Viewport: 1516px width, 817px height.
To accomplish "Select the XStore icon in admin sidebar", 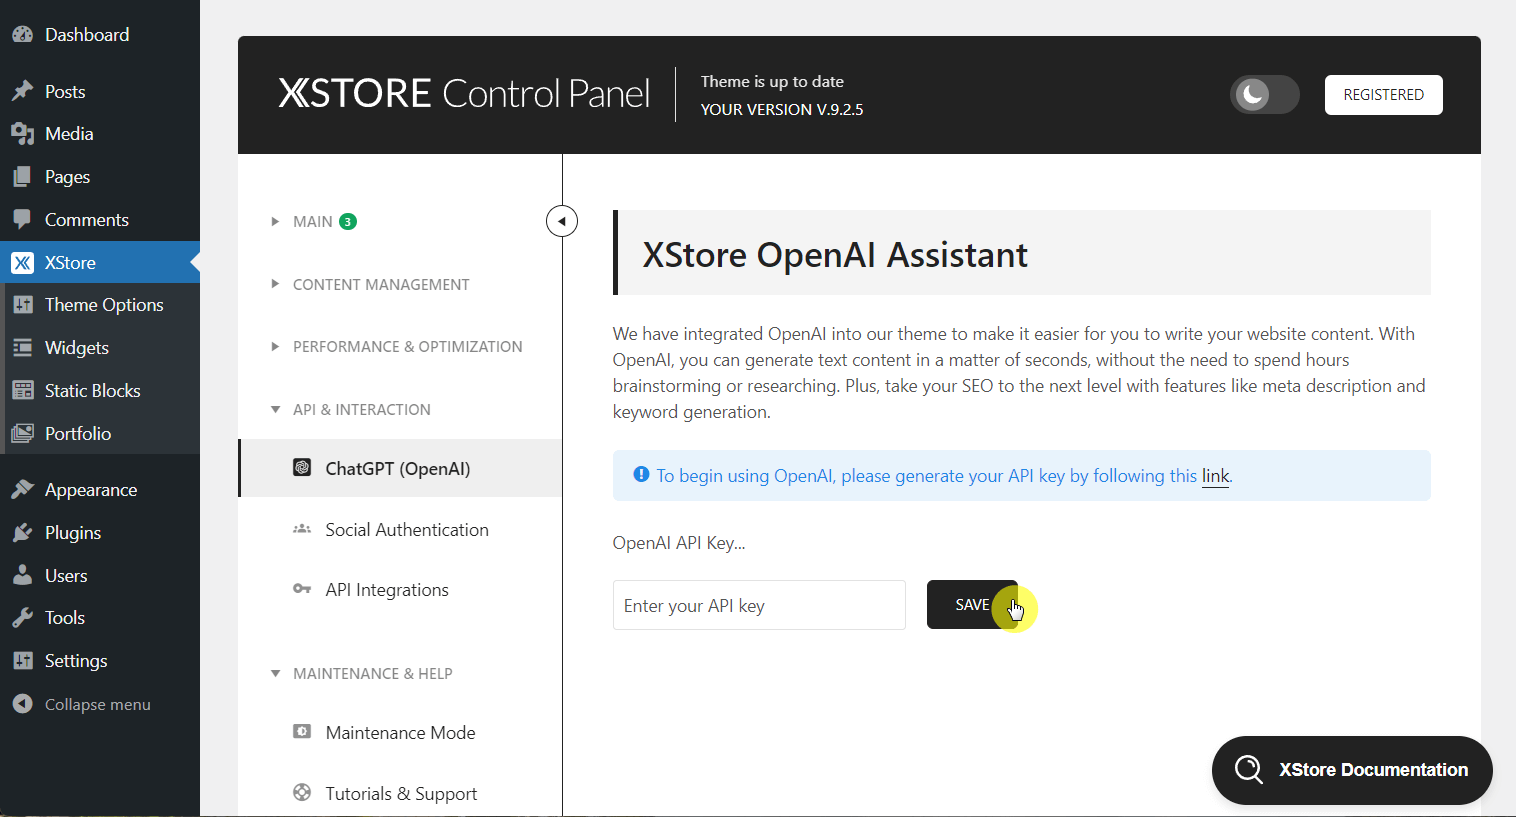I will pos(22,262).
